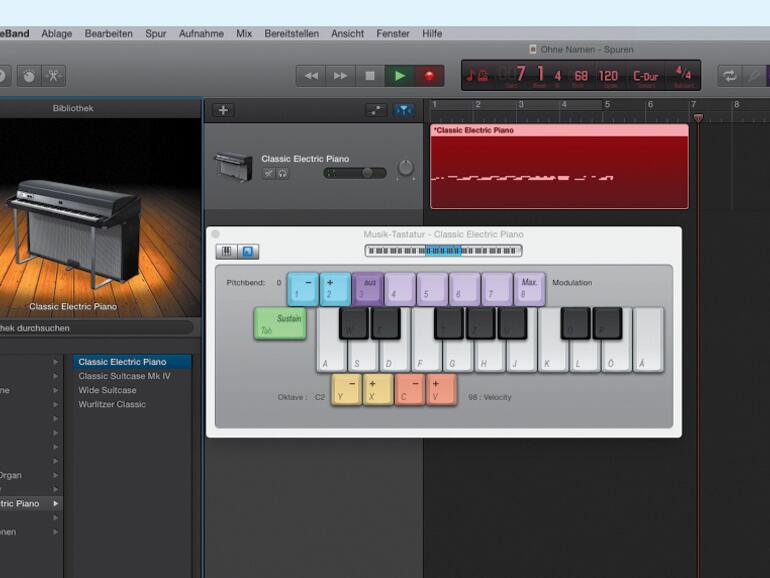This screenshot has height=578, width=770.
Task: Click the note and metronome display mode icon
Action: point(477,76)
